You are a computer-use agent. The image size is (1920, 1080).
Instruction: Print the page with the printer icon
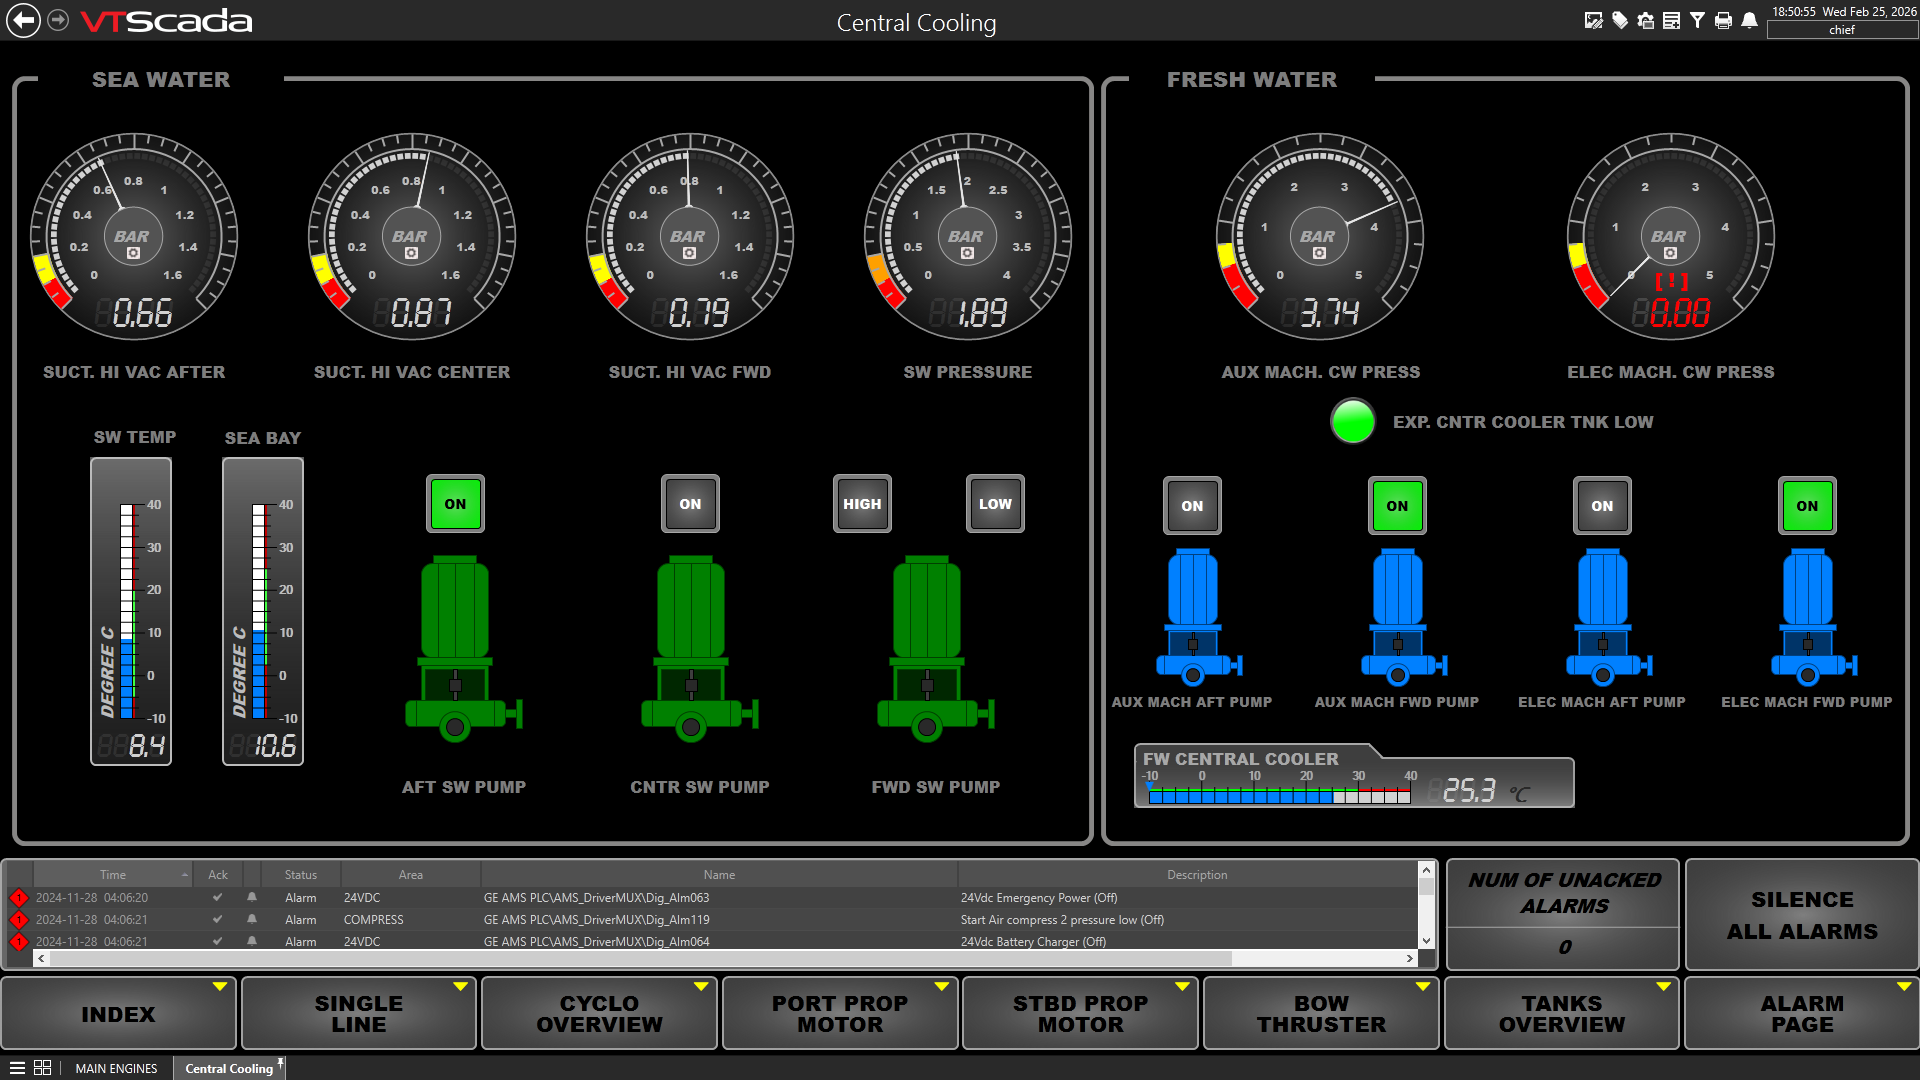tap(1724, 21)
